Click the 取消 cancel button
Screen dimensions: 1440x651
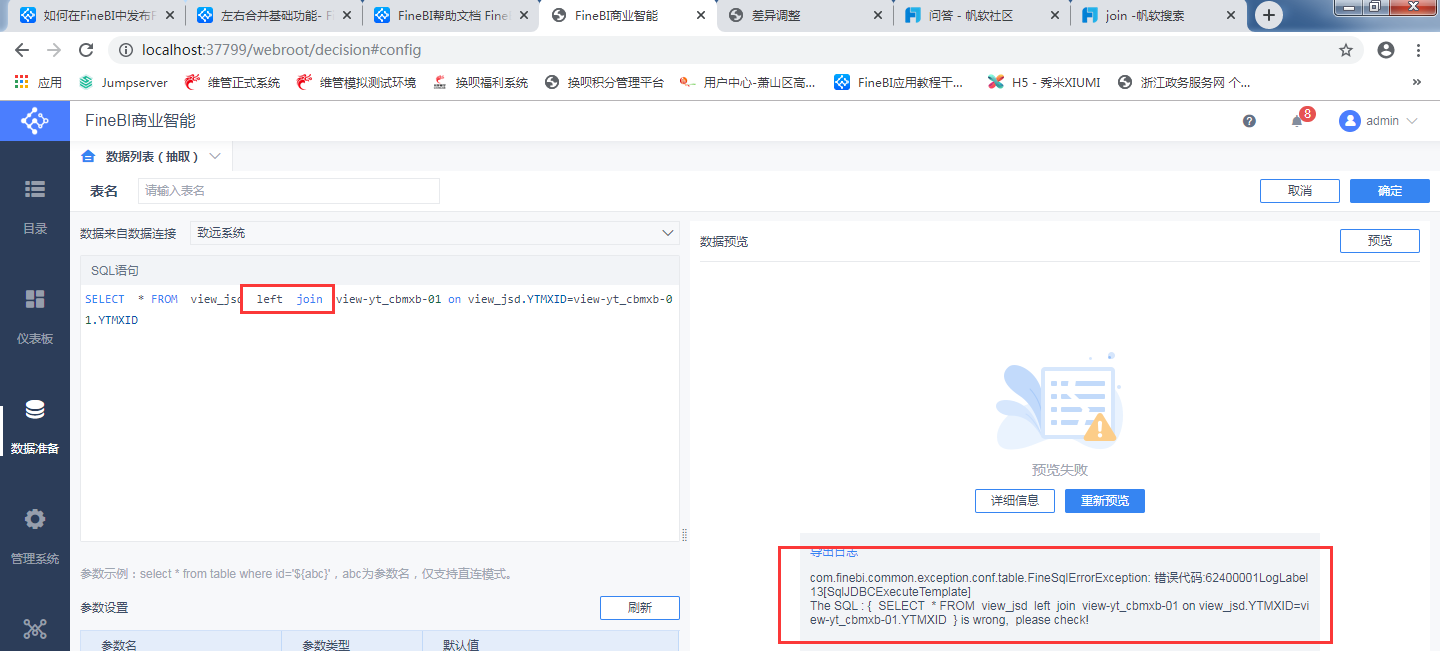pos(1300,191)
